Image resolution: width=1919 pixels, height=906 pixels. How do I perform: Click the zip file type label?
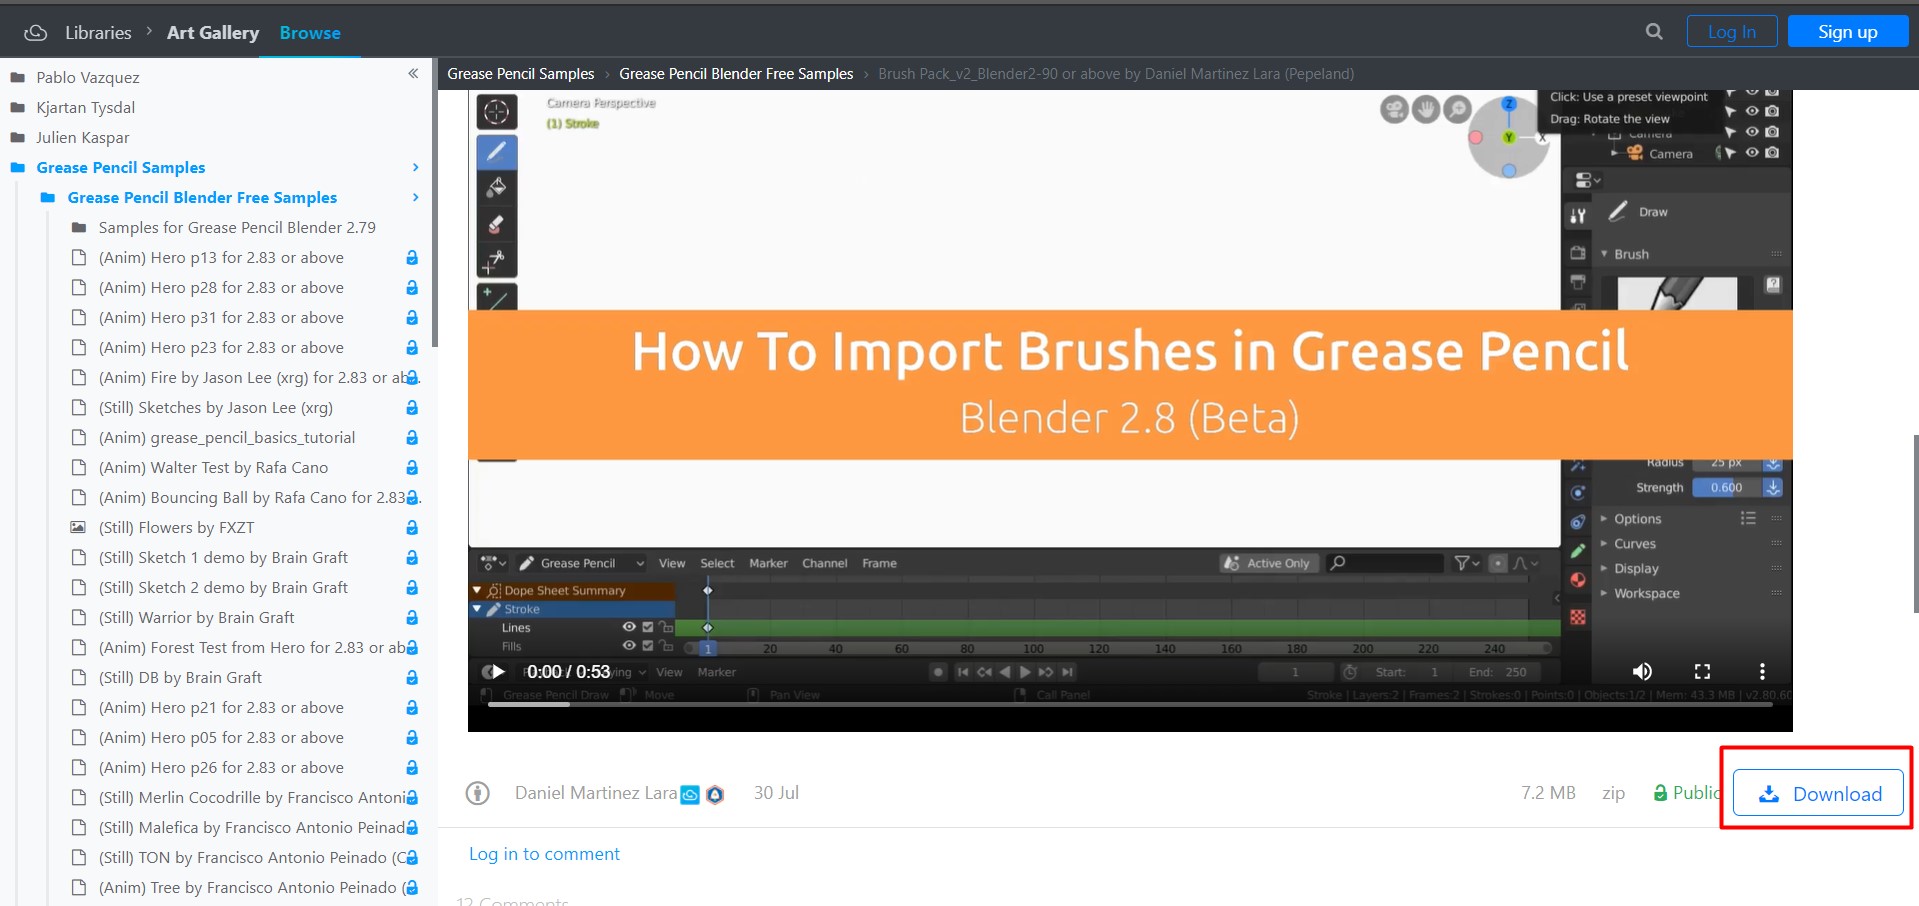pos(1613,793)
